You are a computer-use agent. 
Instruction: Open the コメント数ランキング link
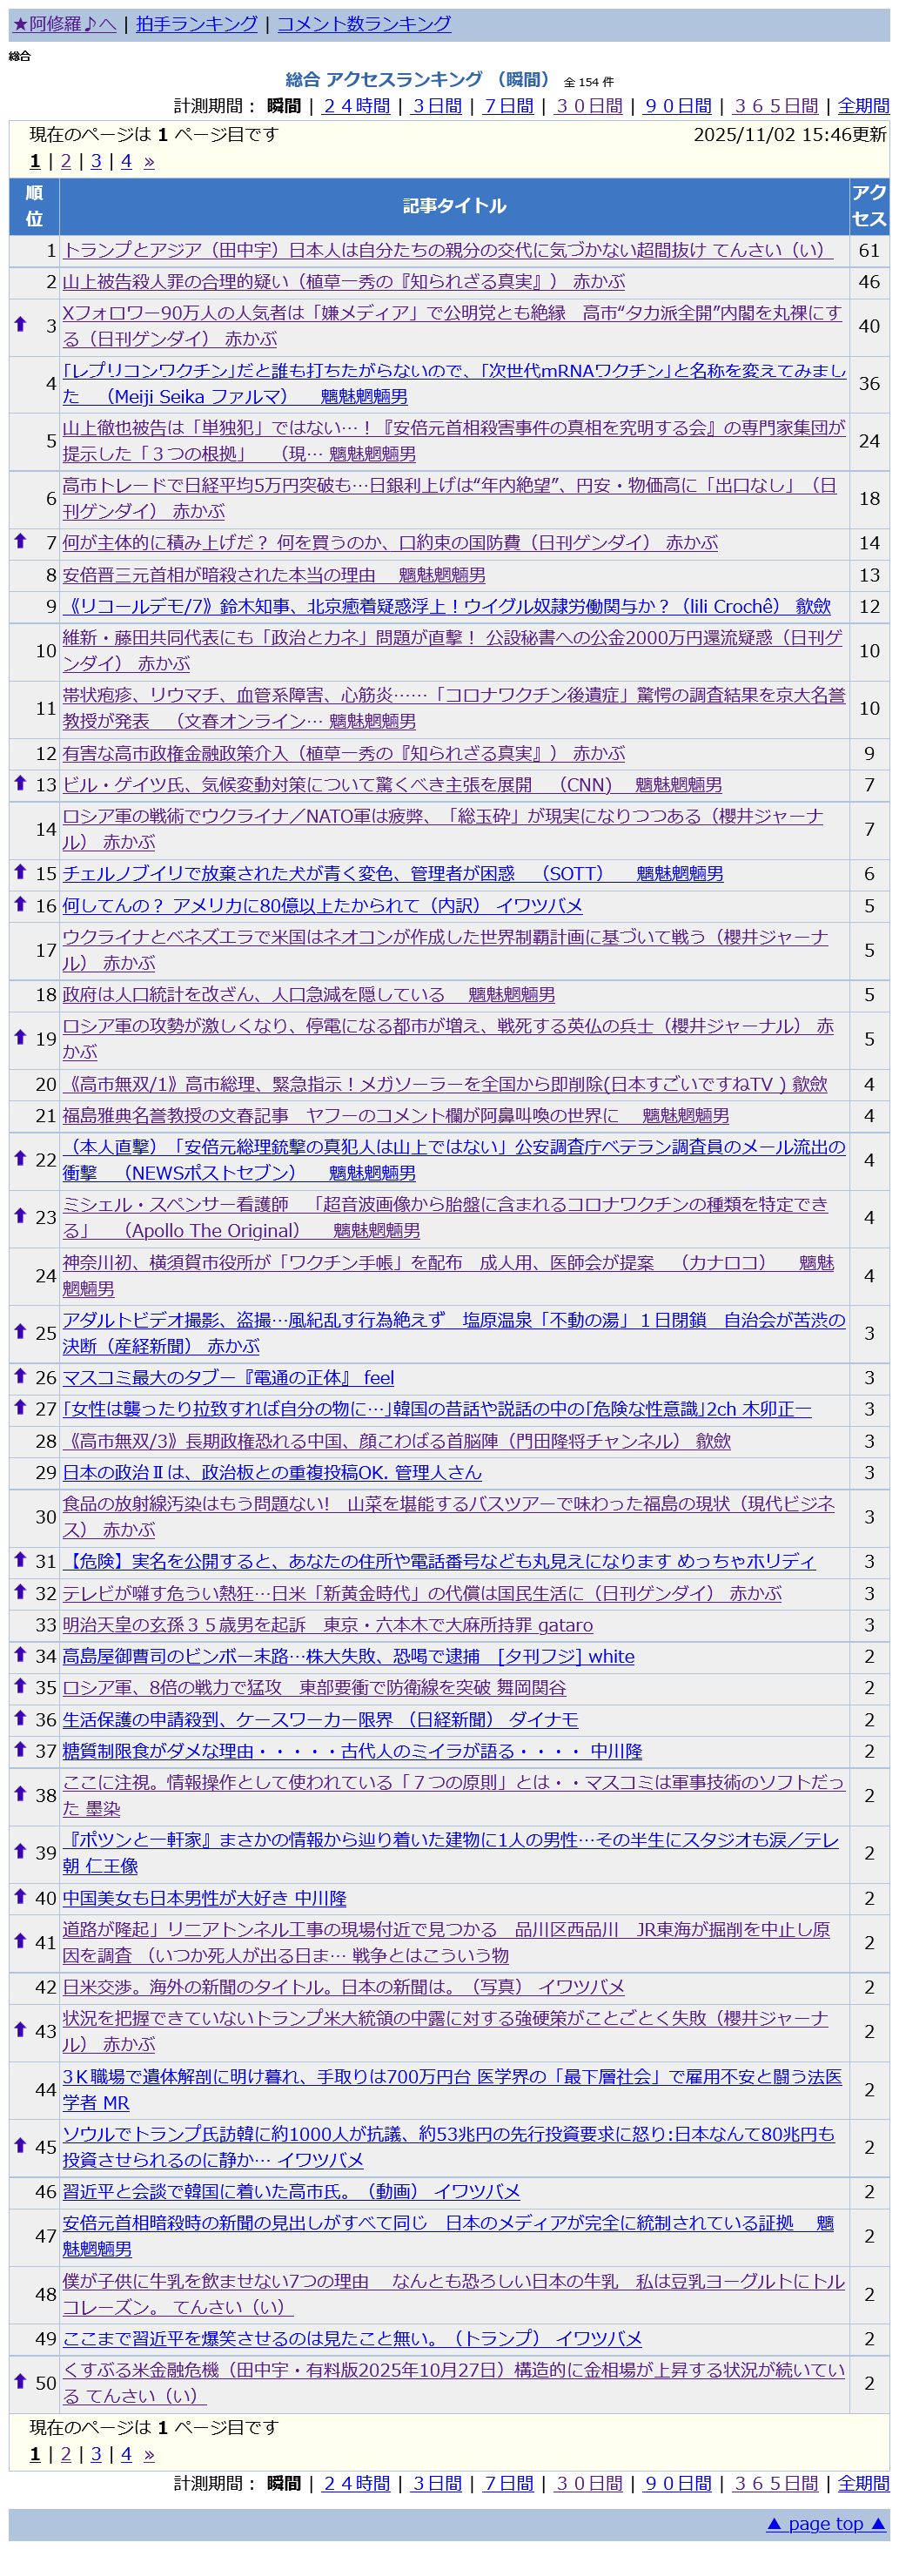364,24
